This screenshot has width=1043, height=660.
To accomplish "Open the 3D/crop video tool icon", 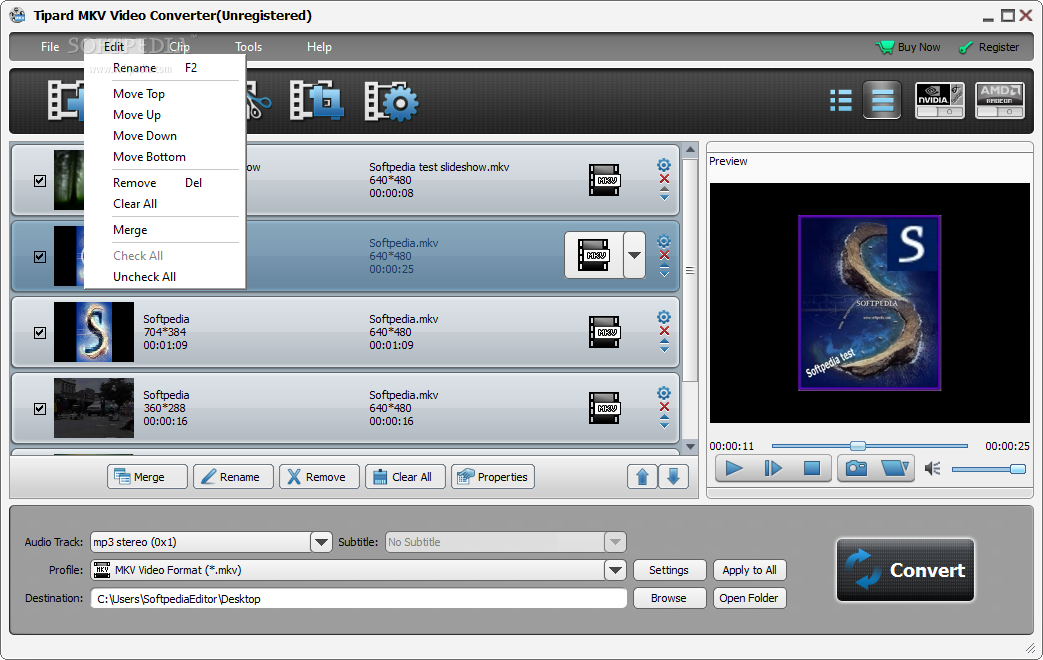I will [x=316, y=100].
